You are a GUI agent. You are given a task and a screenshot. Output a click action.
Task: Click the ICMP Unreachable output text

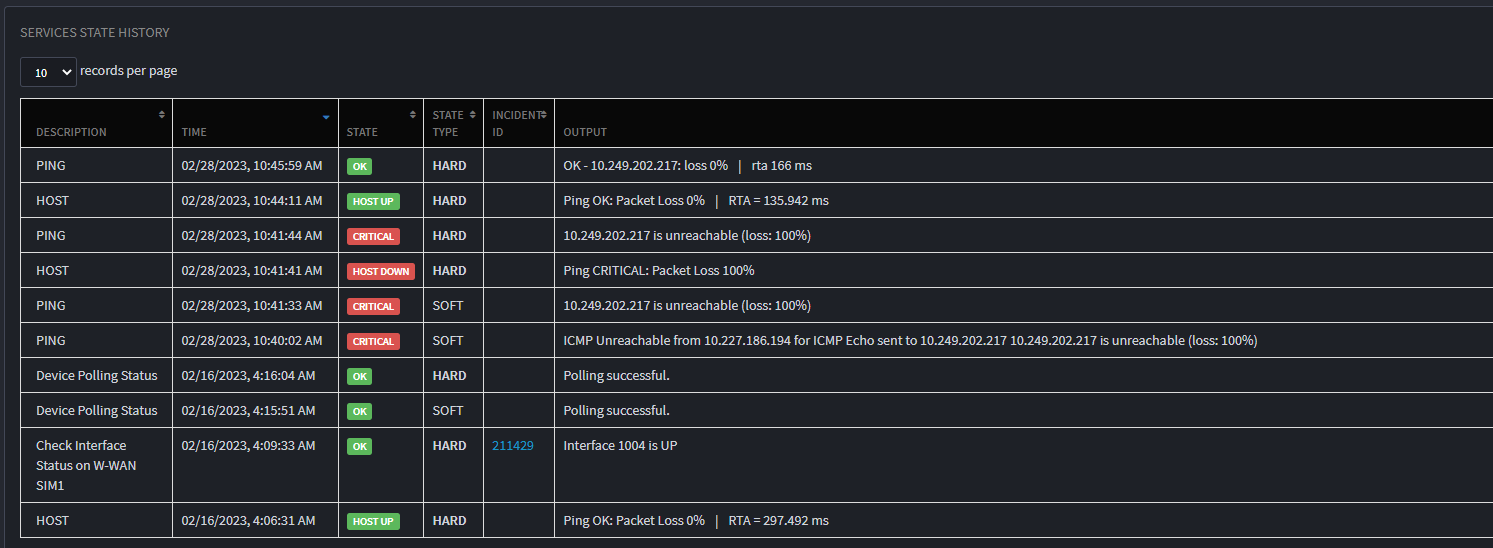coord(910,341)
